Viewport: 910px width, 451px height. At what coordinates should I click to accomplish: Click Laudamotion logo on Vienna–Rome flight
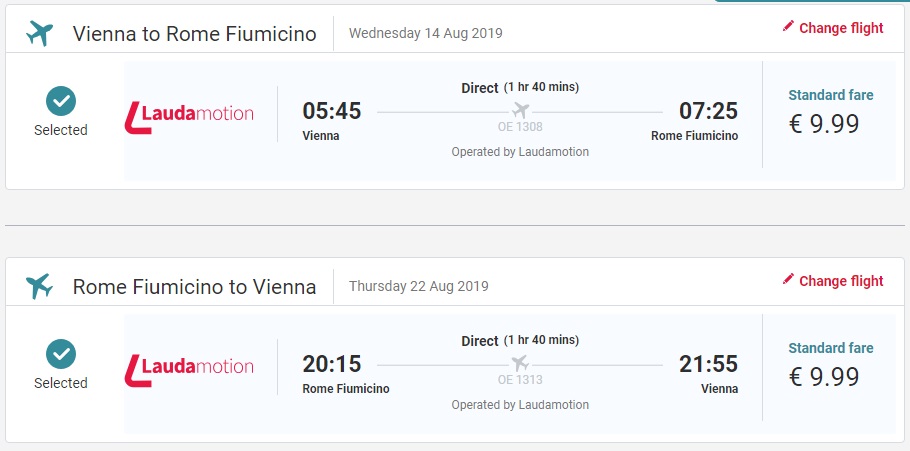coord(190,115)
